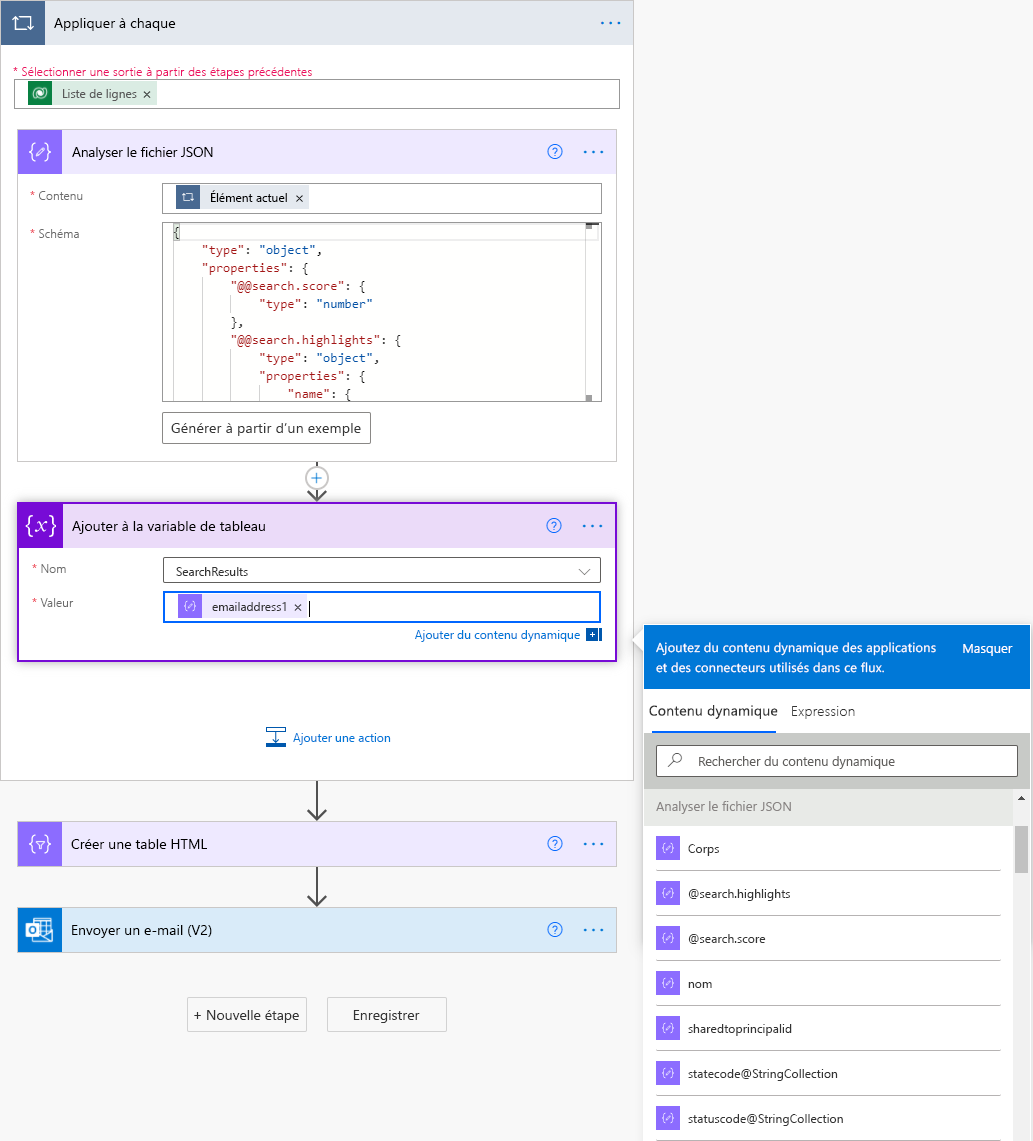Screen dimensions: 1033x1141
Task: Focus the Rechercher du contenu dynamique field
Action: click(837, 761)
